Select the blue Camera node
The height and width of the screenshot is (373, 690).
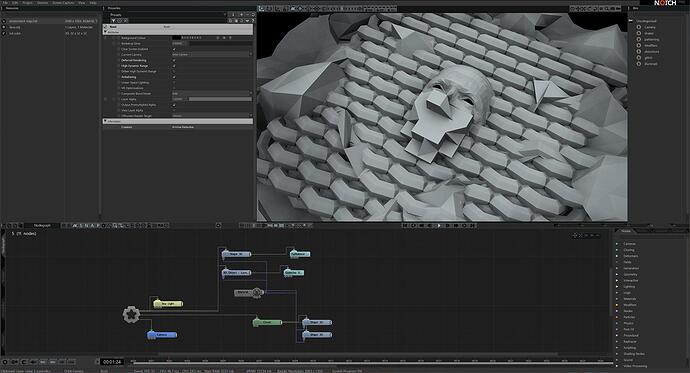[162, 335]
